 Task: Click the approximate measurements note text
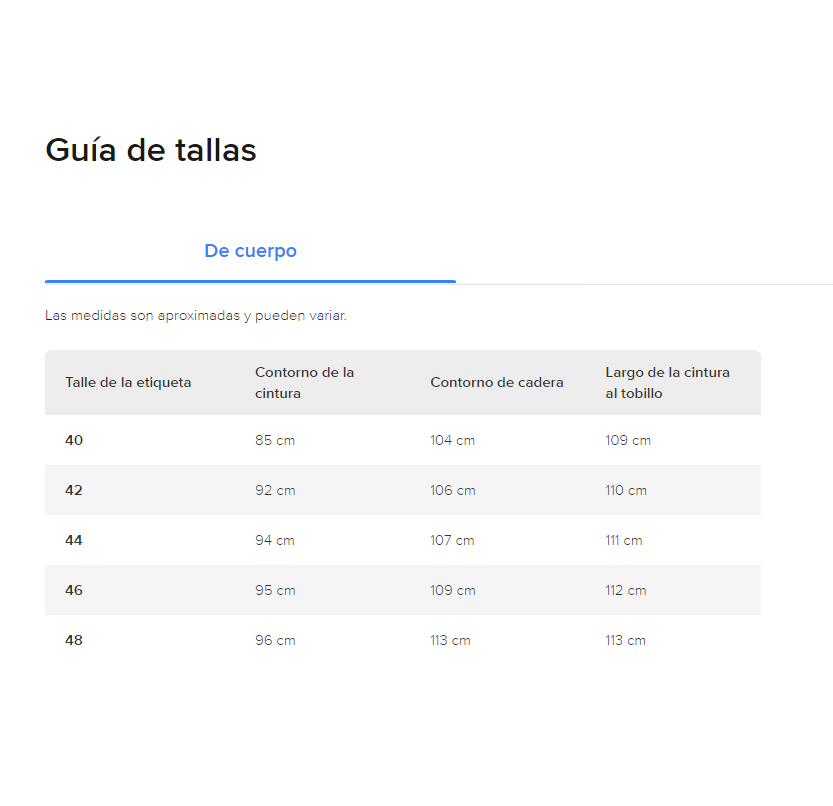[196, 315]
